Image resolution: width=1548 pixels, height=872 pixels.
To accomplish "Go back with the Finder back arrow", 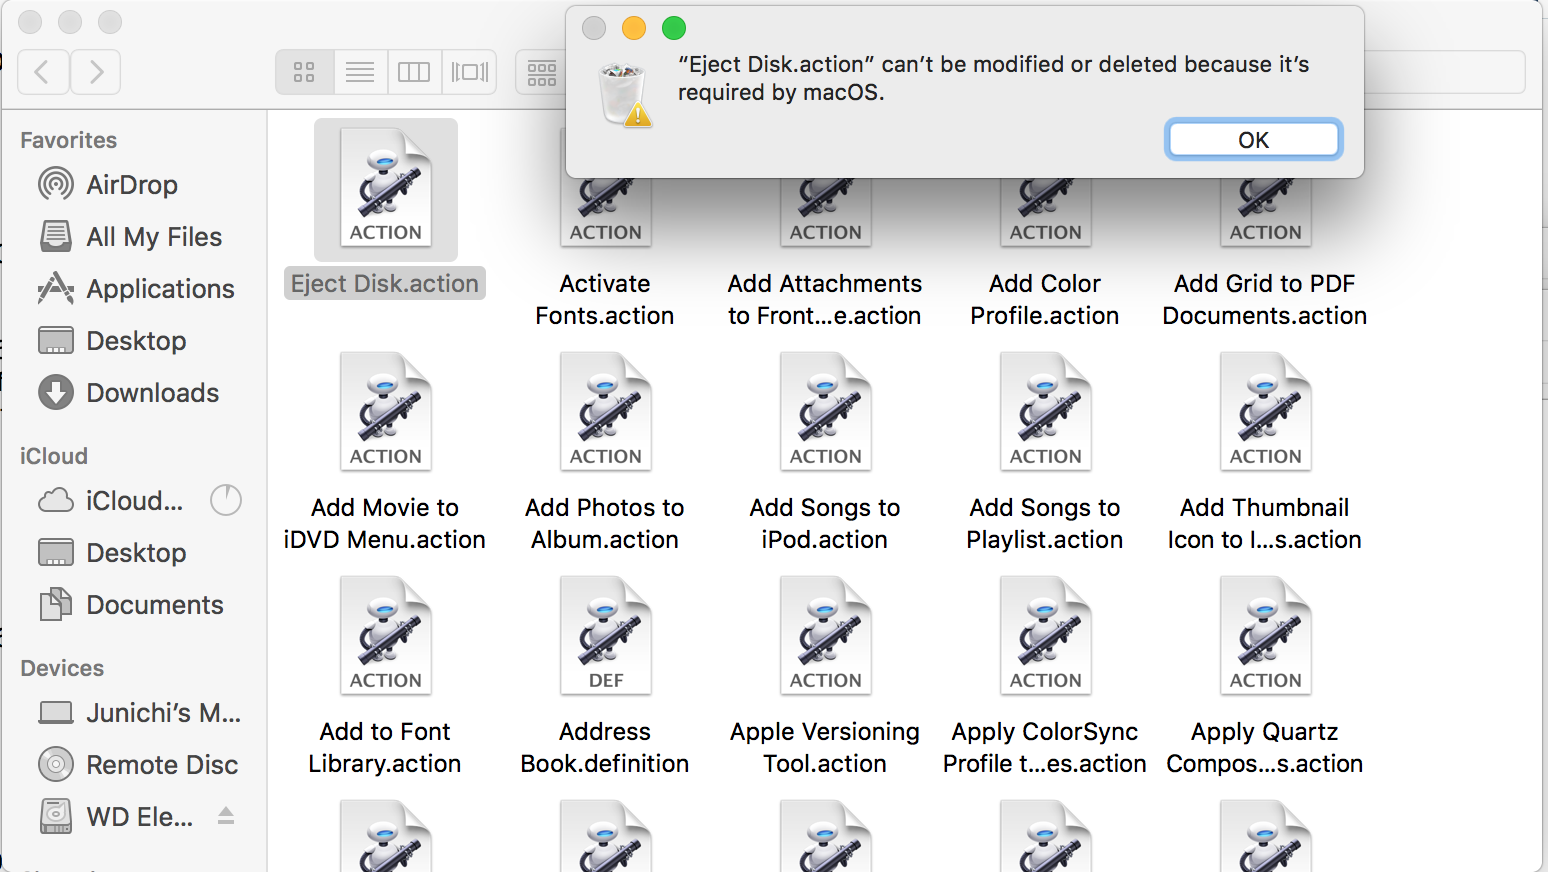I will coord(43,72).
